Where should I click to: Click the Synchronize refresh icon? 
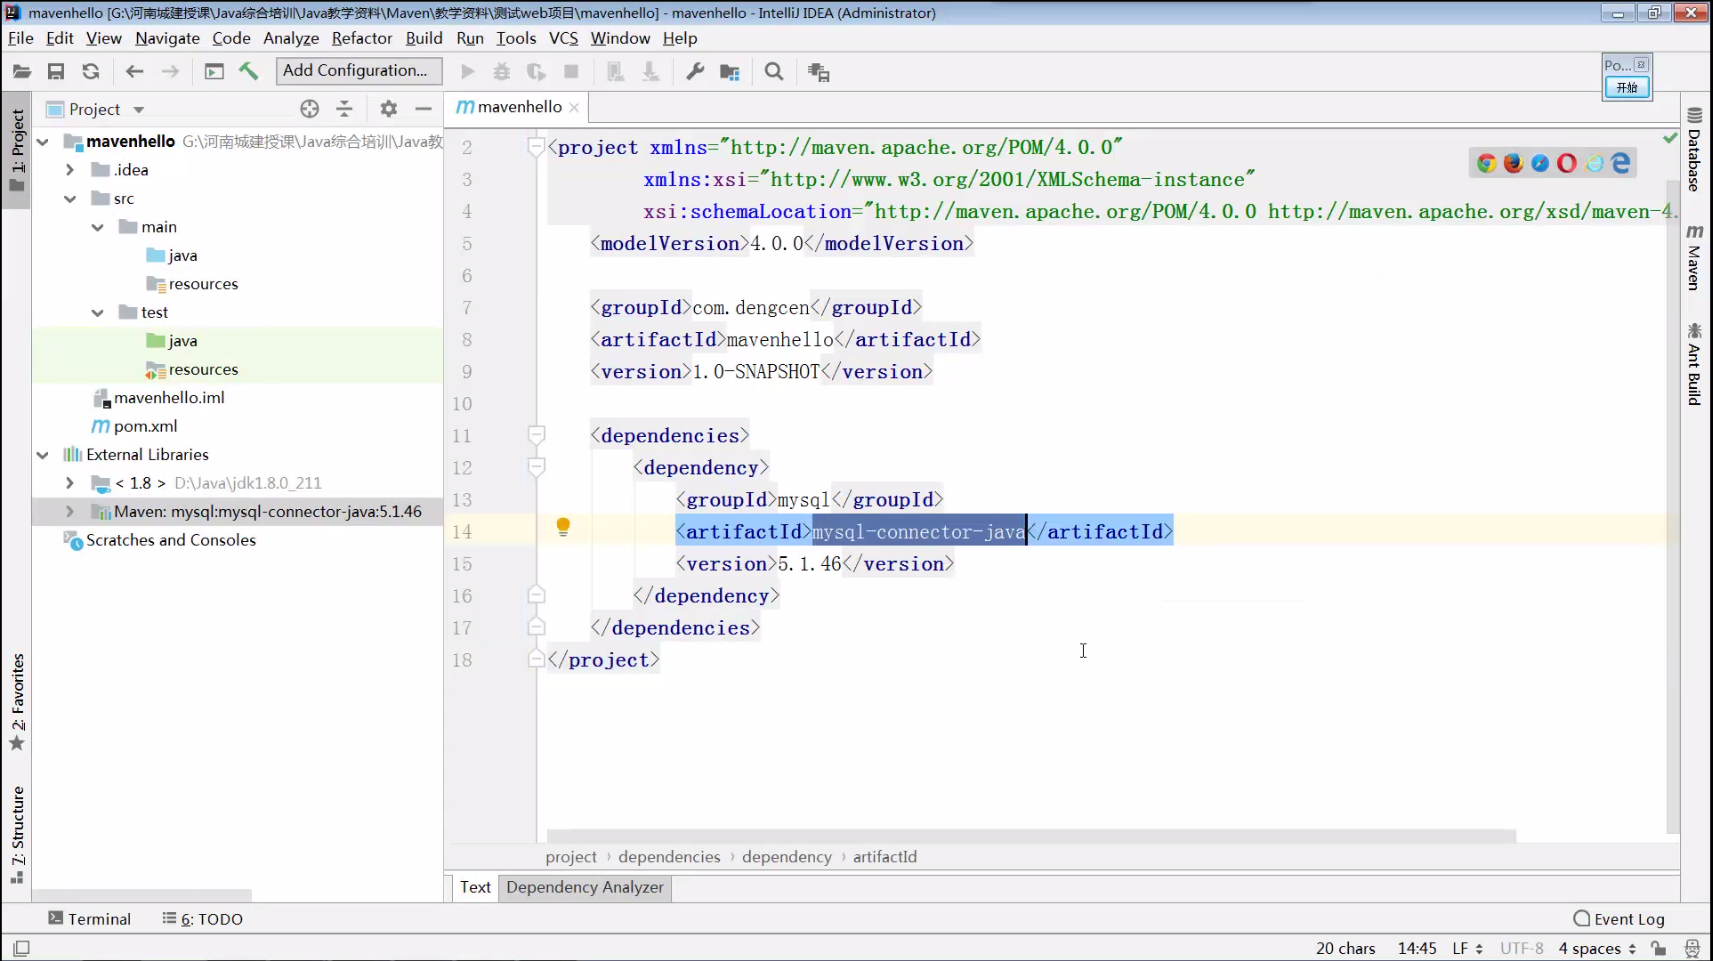(91, 71)
